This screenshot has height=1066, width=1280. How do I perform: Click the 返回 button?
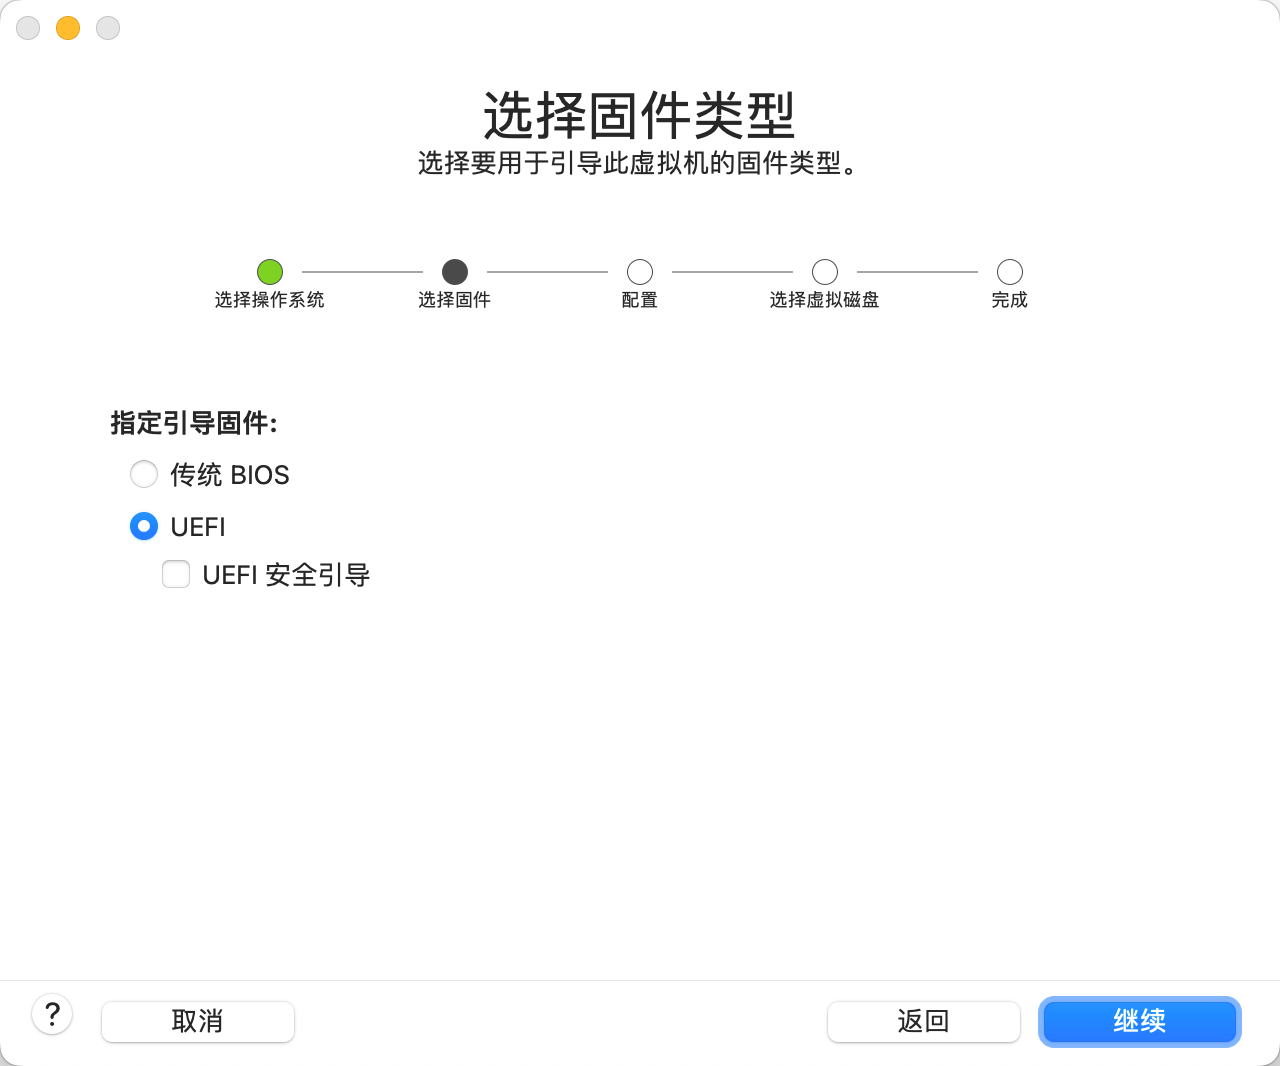(x=924, y=1021)
